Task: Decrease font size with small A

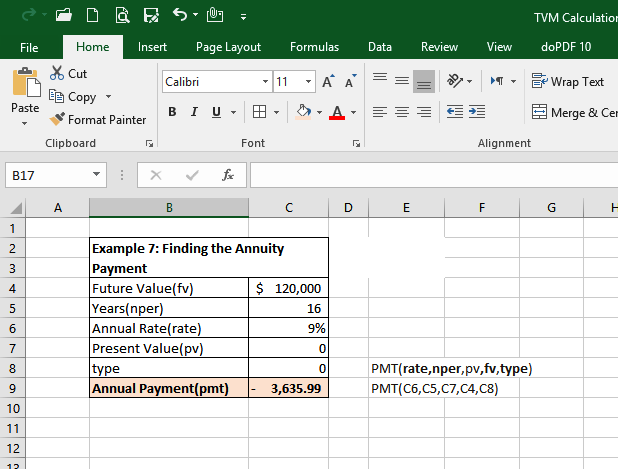Action: [350, 81]
